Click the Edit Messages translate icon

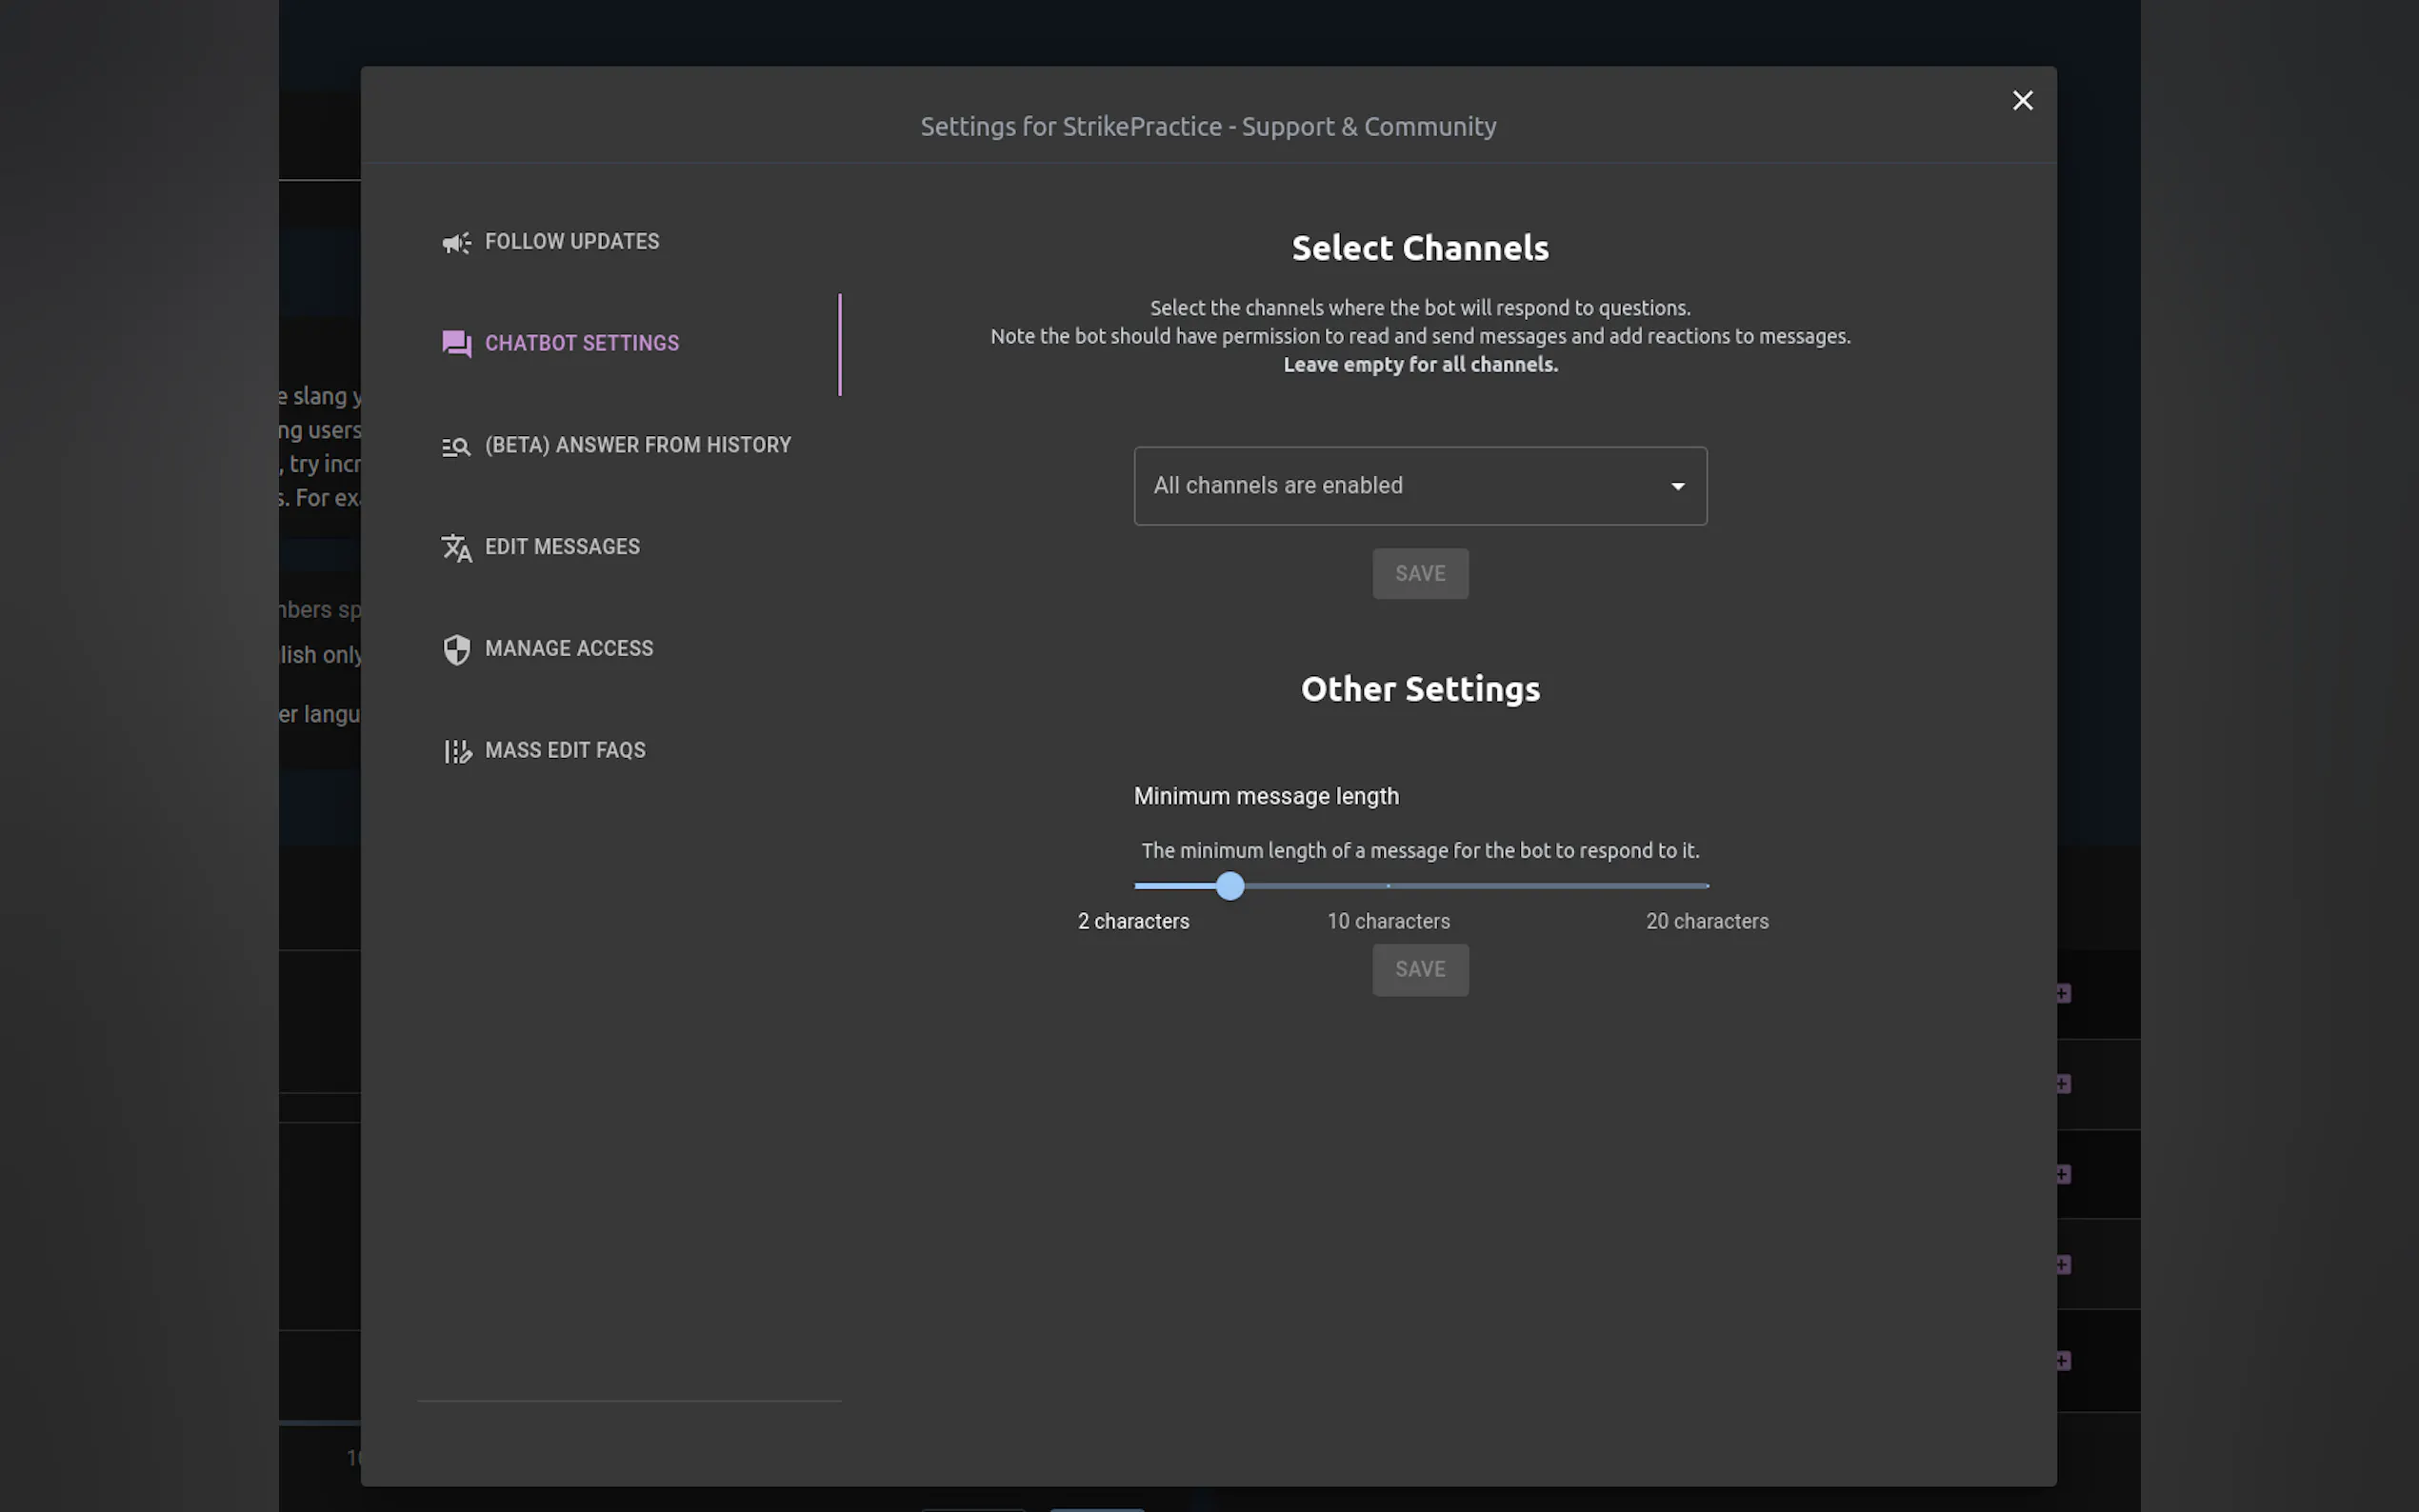tap(456, 548)
